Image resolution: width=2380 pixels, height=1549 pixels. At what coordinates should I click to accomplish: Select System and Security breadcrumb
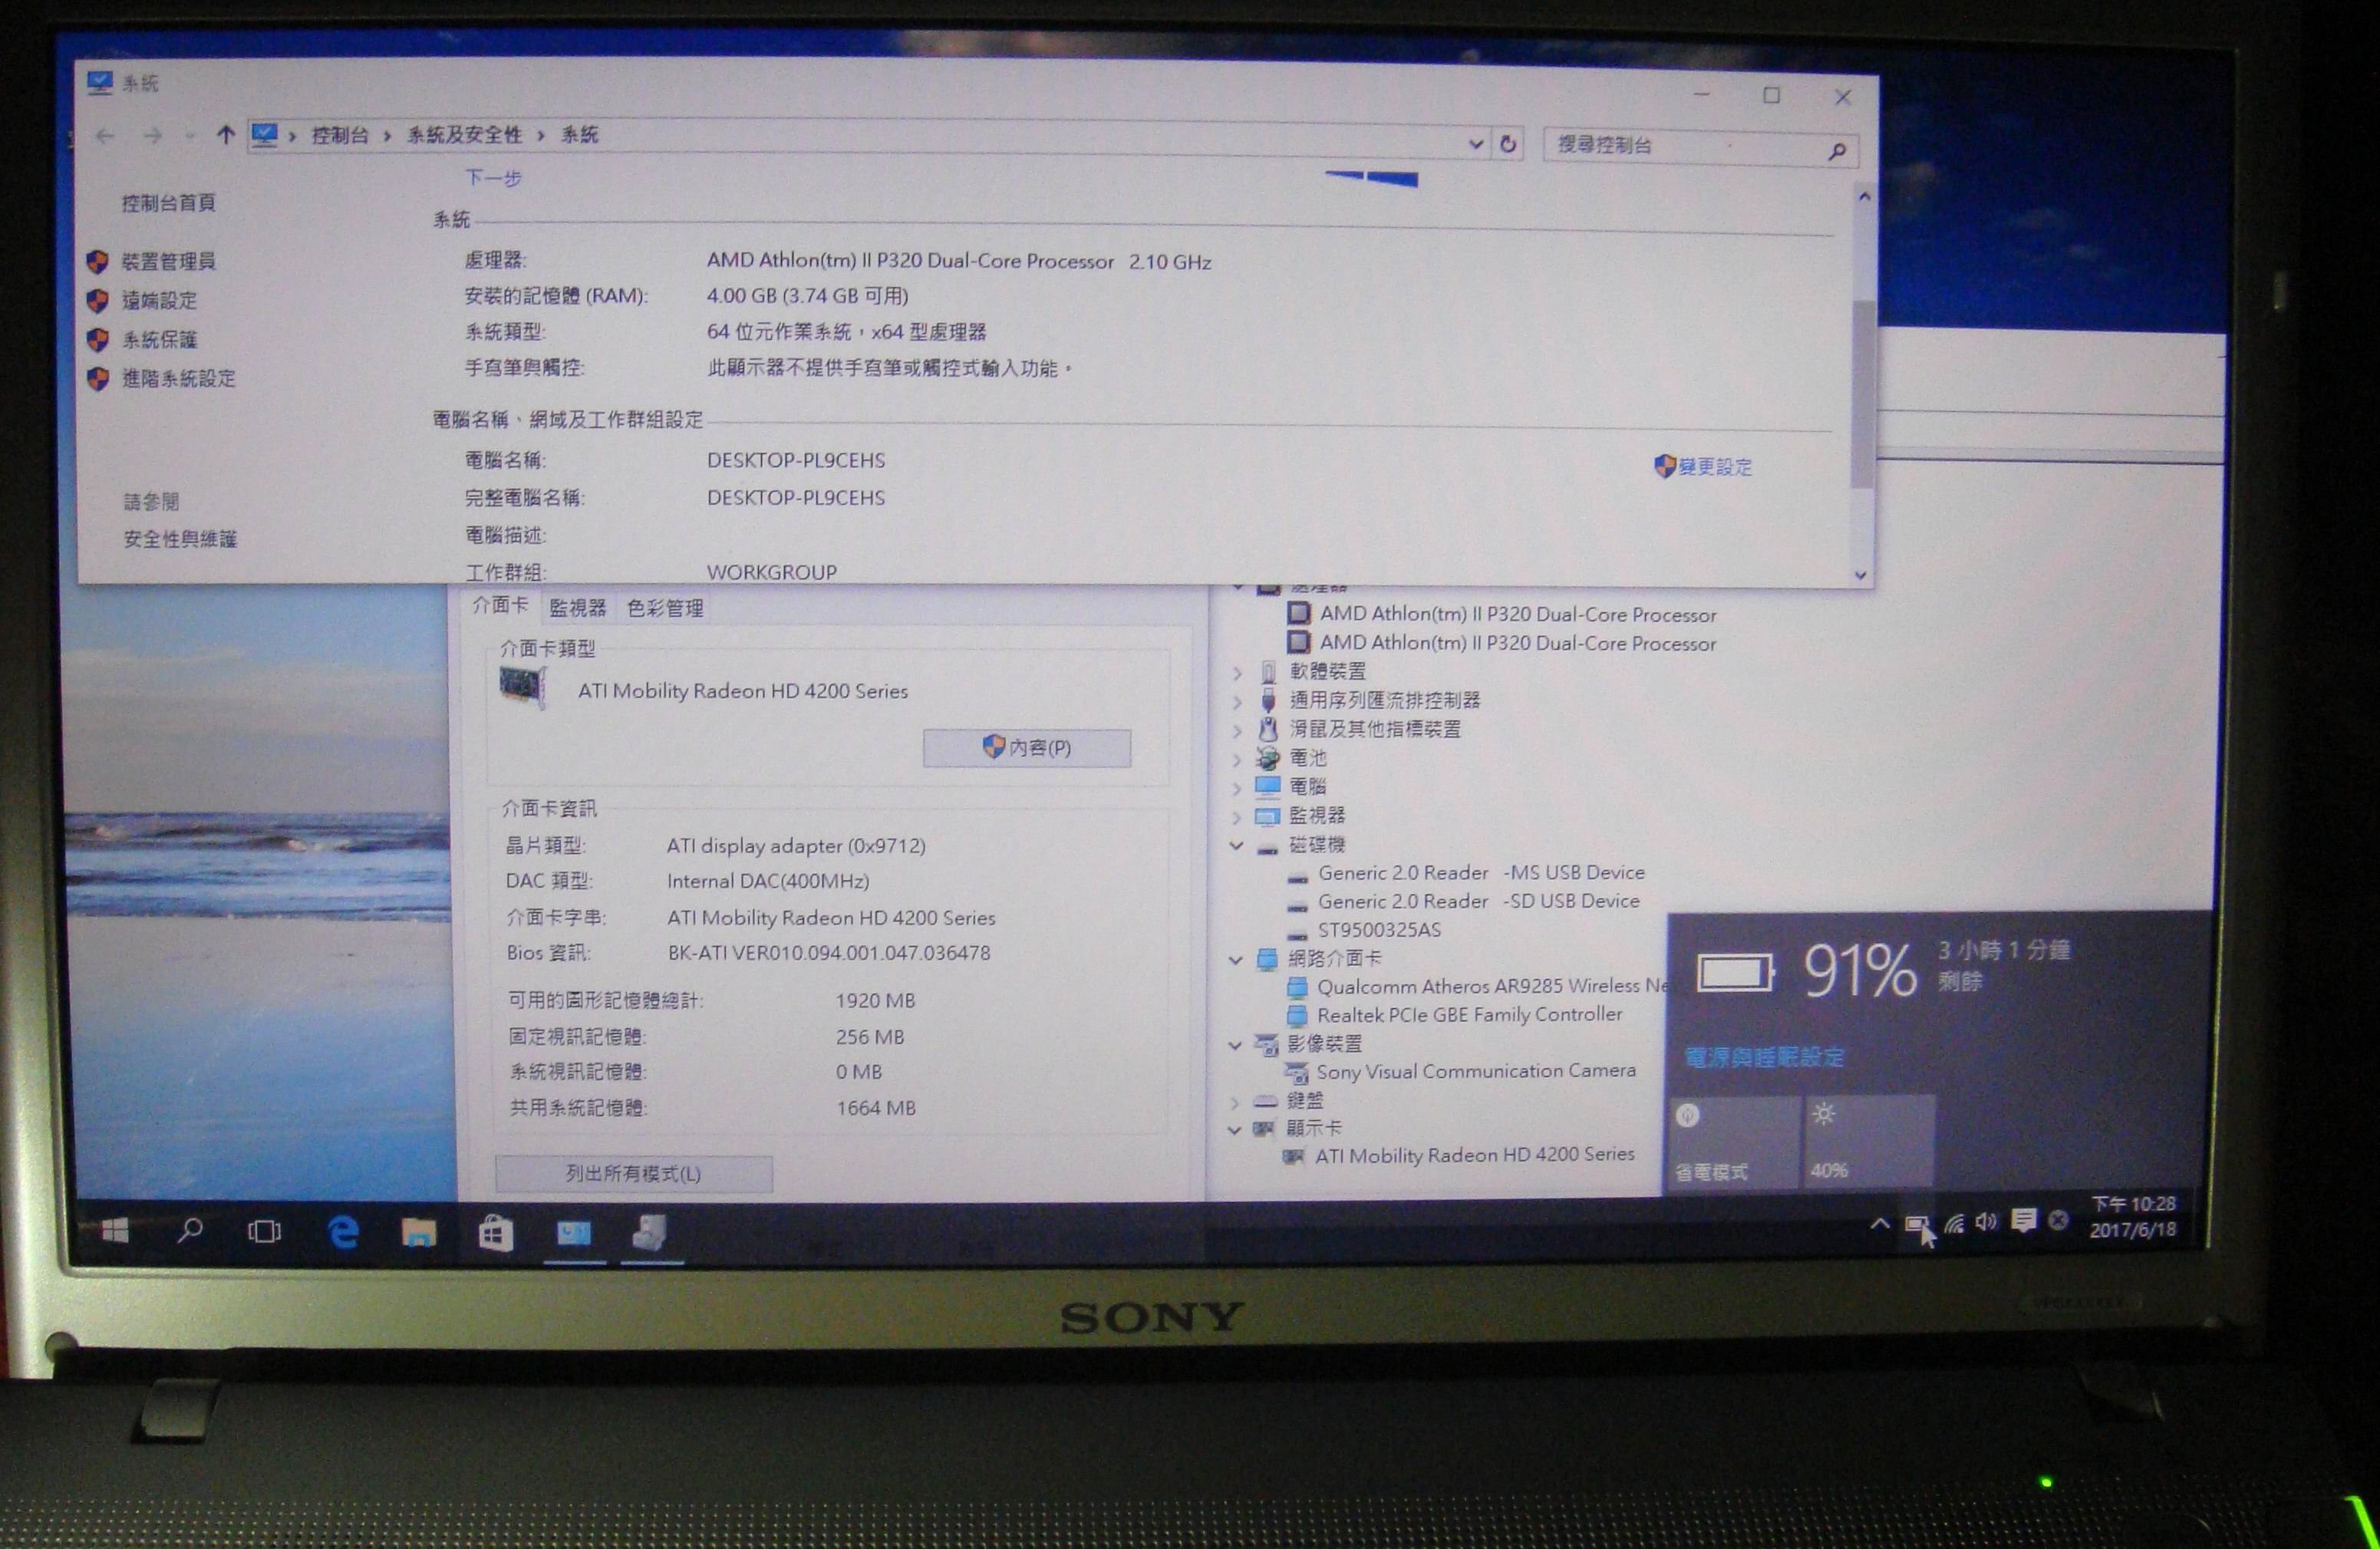pyautogui.click(x=464, y=135)
